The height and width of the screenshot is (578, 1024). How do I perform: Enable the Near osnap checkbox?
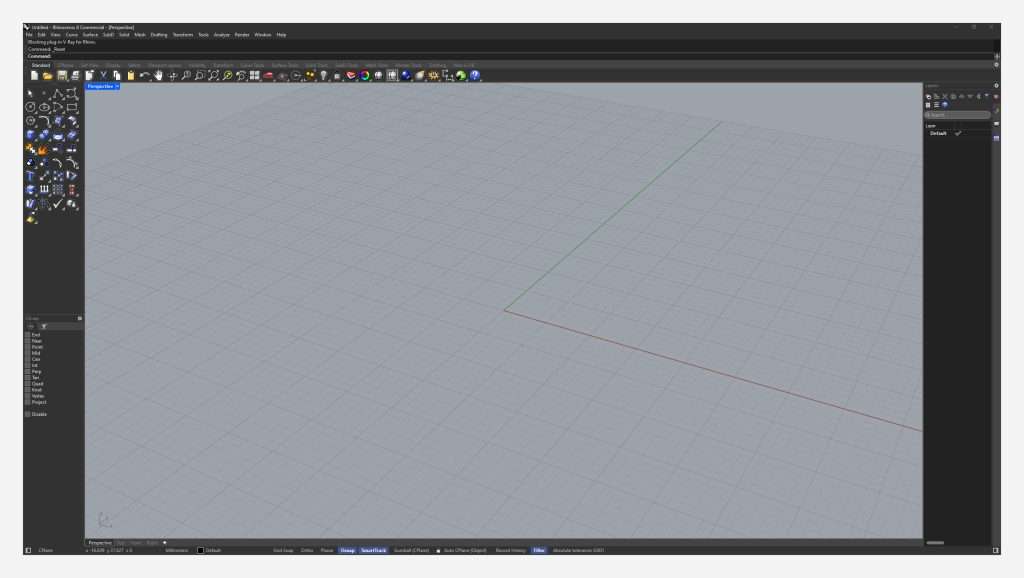click(x=27, y=341)
